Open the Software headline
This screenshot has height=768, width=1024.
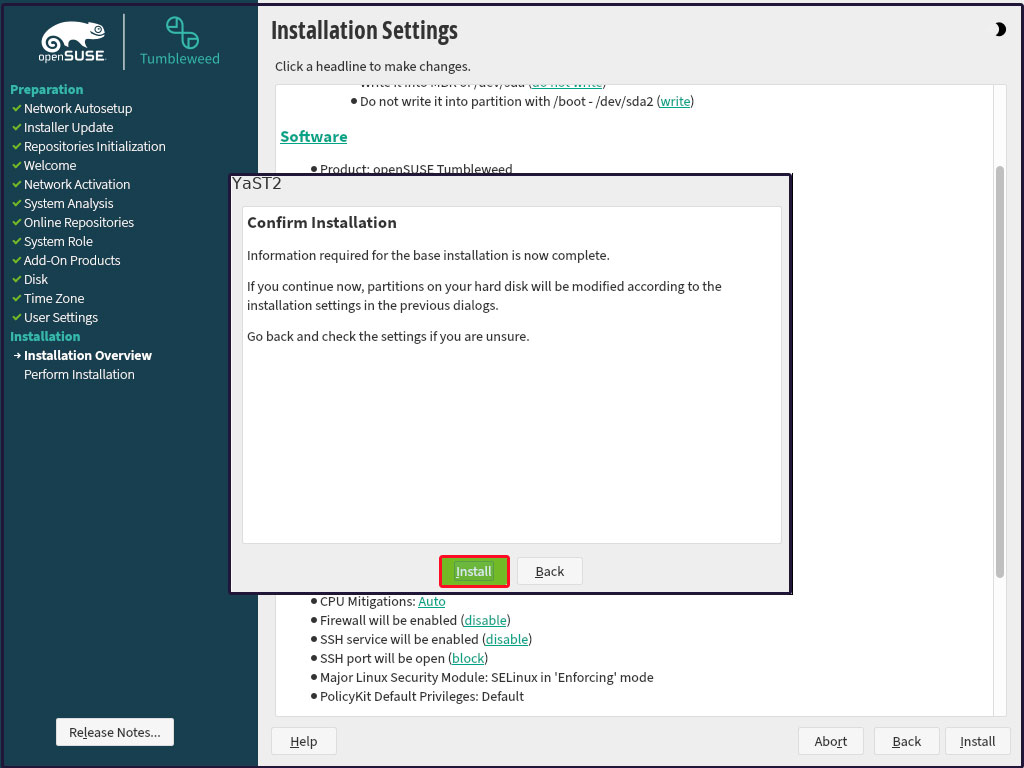click(313, 136)
